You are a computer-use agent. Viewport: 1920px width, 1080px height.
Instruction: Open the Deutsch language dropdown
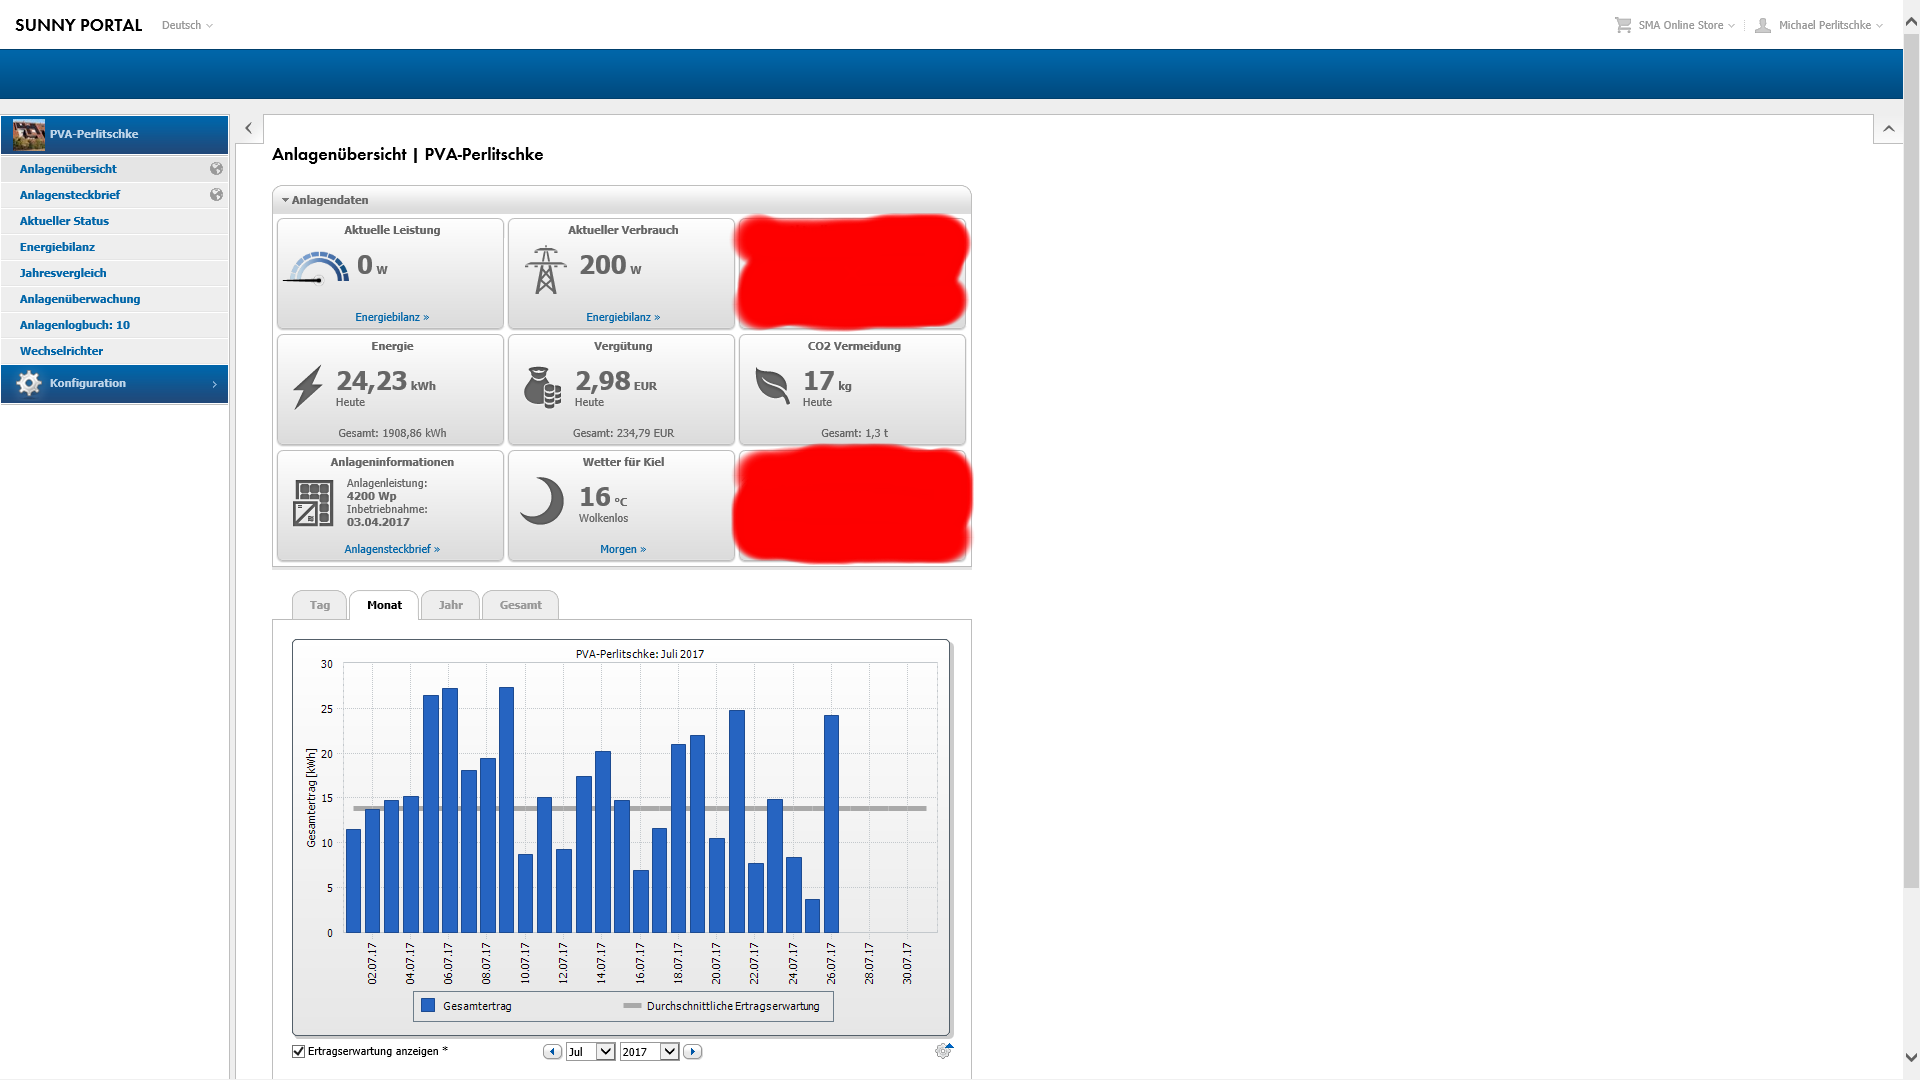point(187,25)
